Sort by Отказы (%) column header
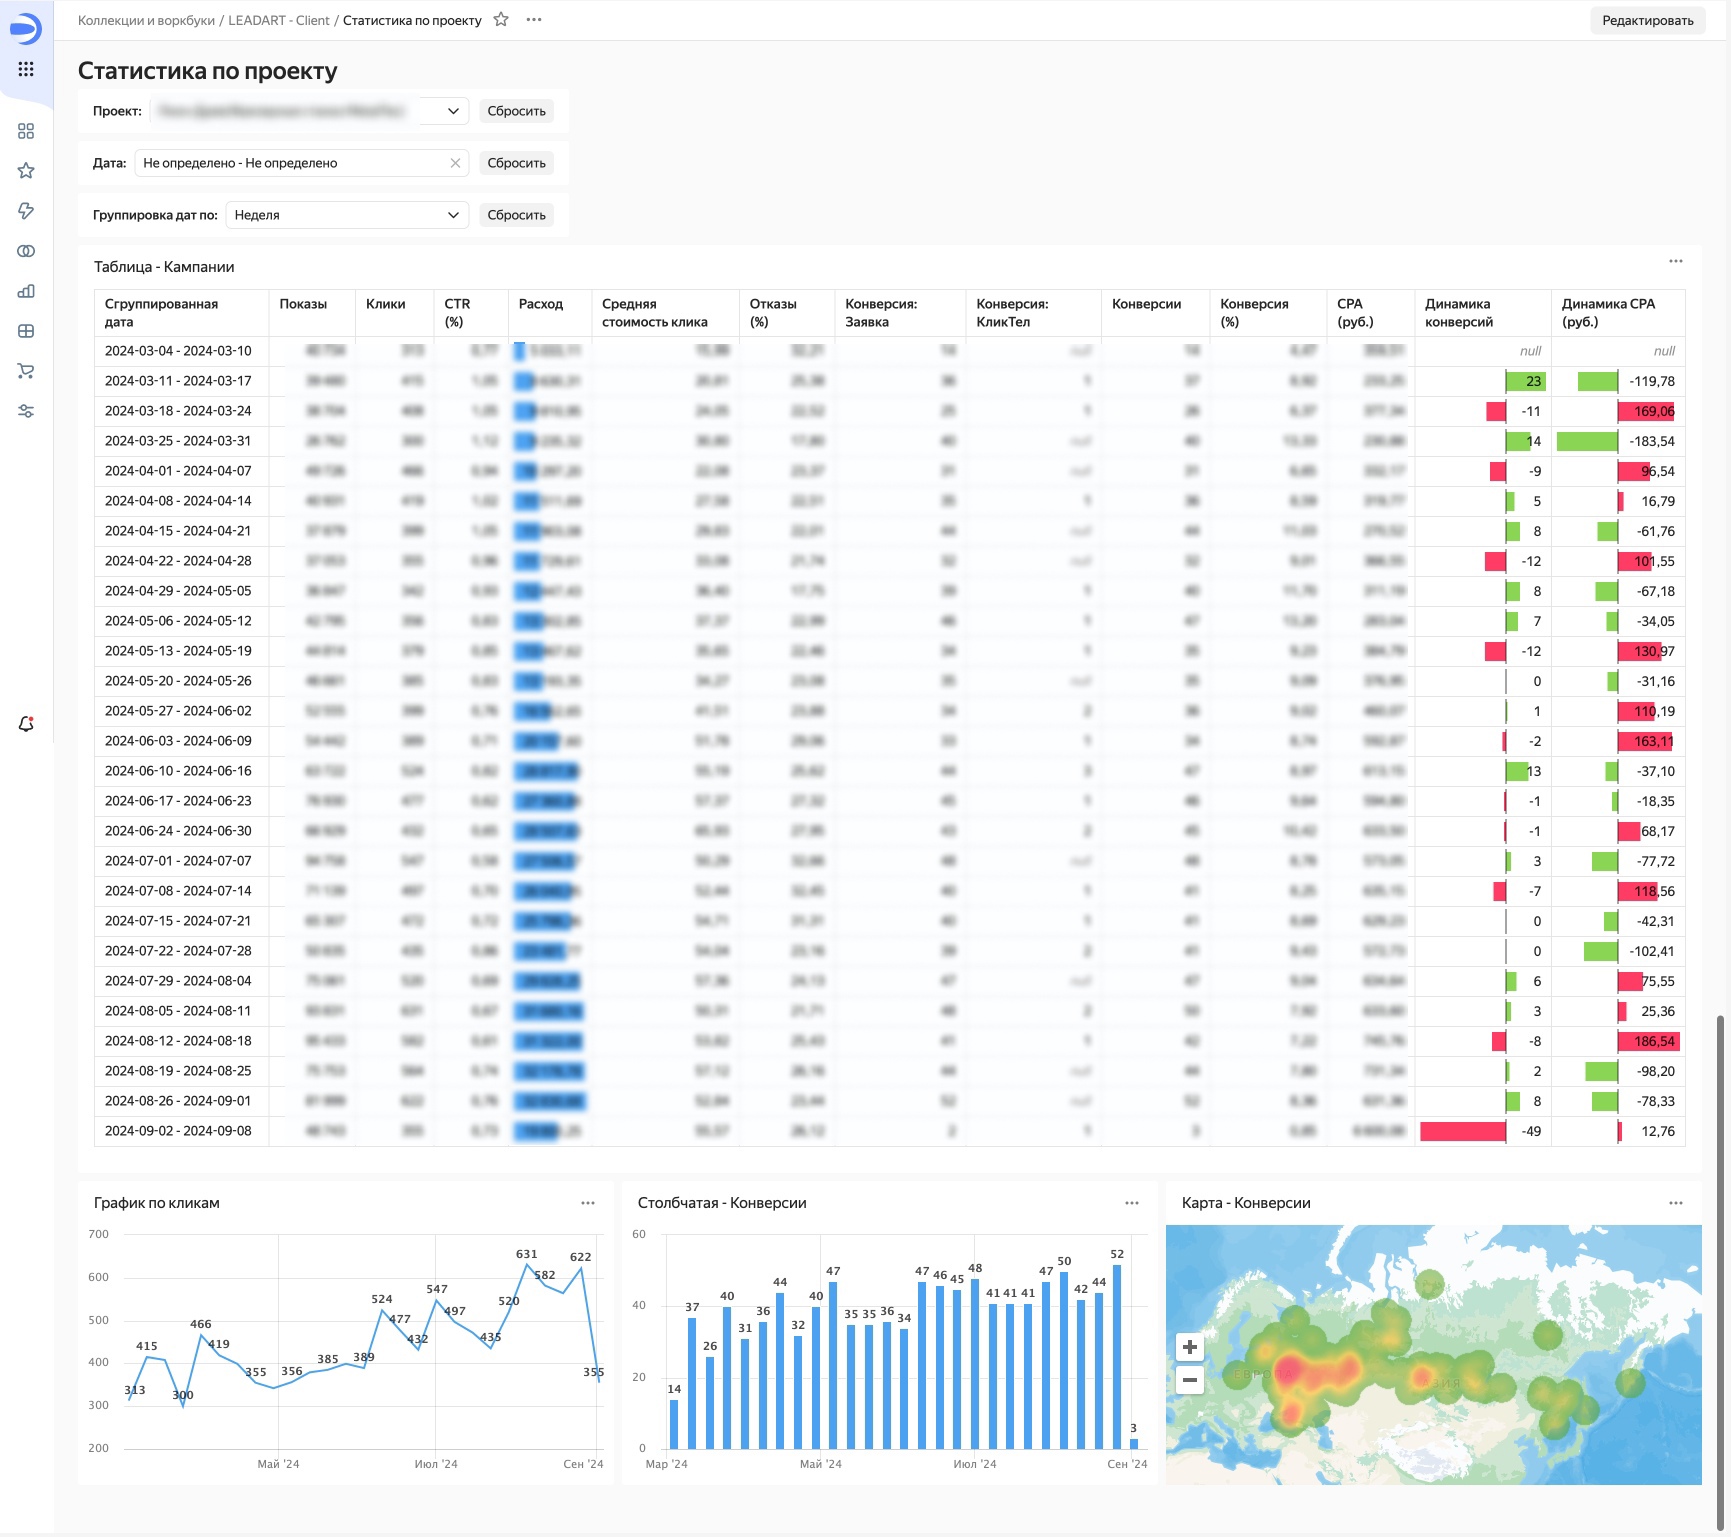The width and height of the screenshot is (1731, 1537). (786, 313)
